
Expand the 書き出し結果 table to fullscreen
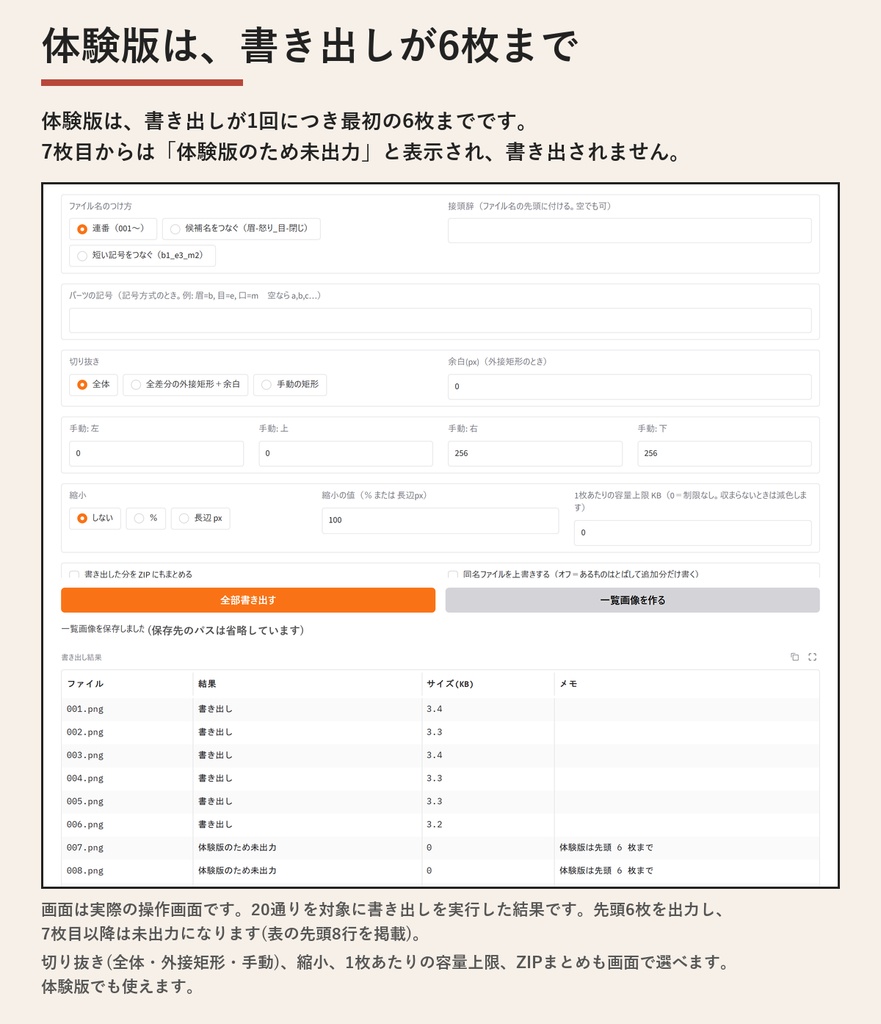tap(812, 657)
